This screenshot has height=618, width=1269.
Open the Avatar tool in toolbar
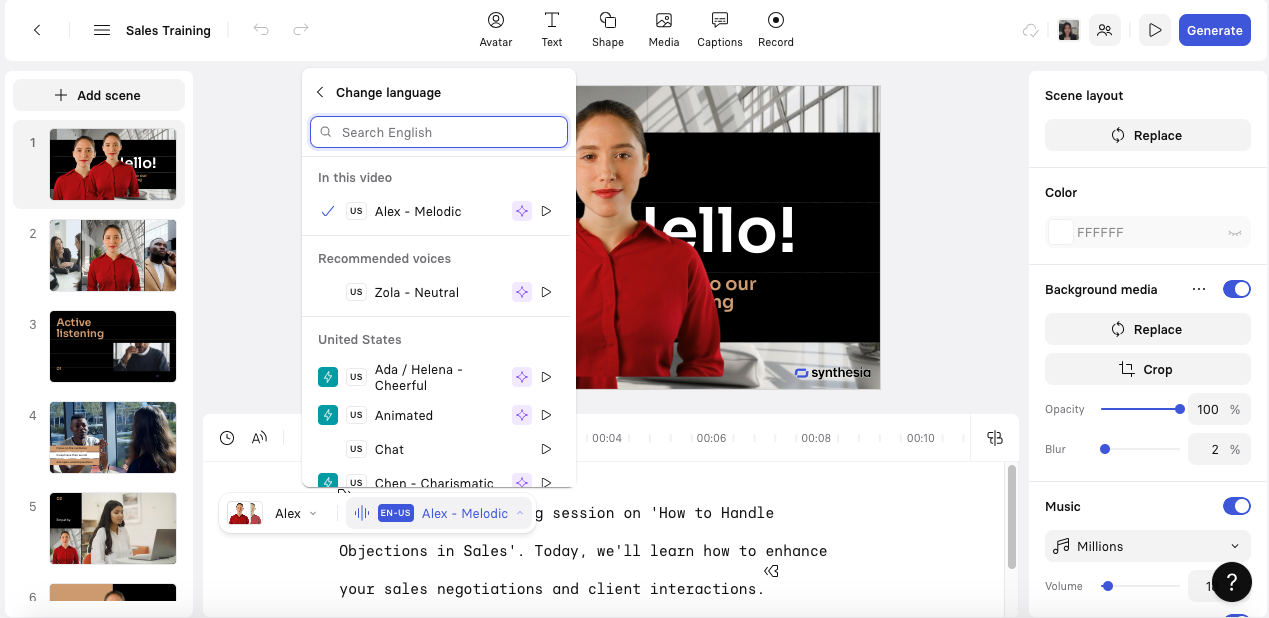click(495, 29)
